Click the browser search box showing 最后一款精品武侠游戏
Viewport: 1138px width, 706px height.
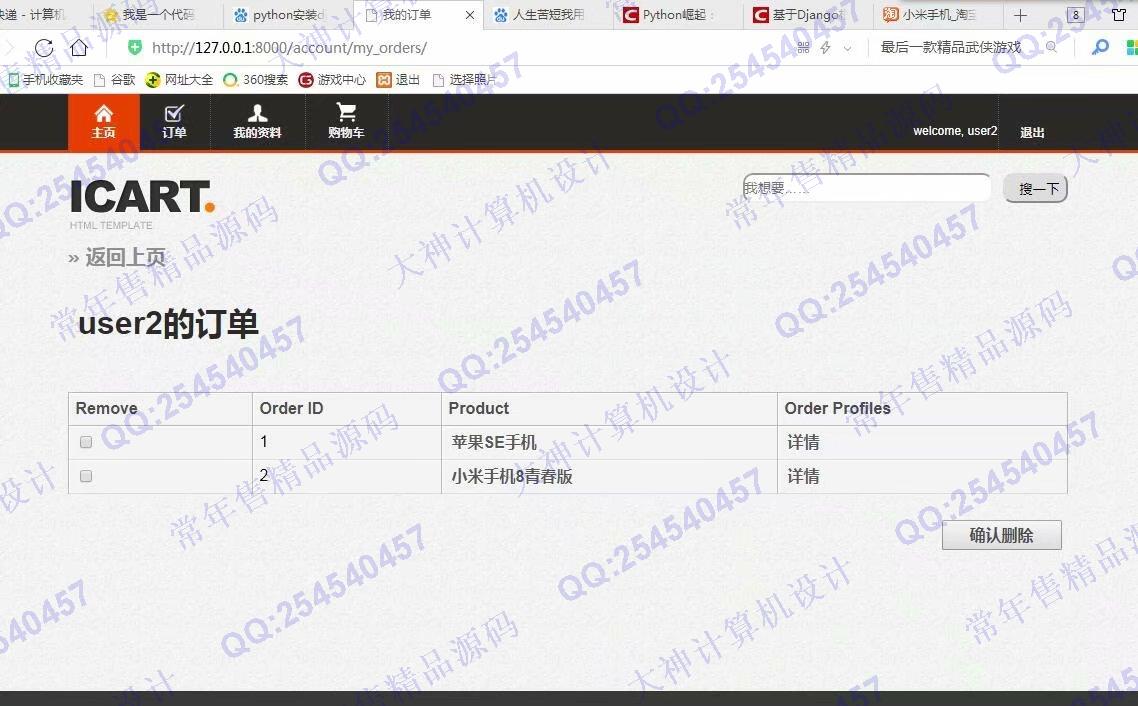click(951, 47)
